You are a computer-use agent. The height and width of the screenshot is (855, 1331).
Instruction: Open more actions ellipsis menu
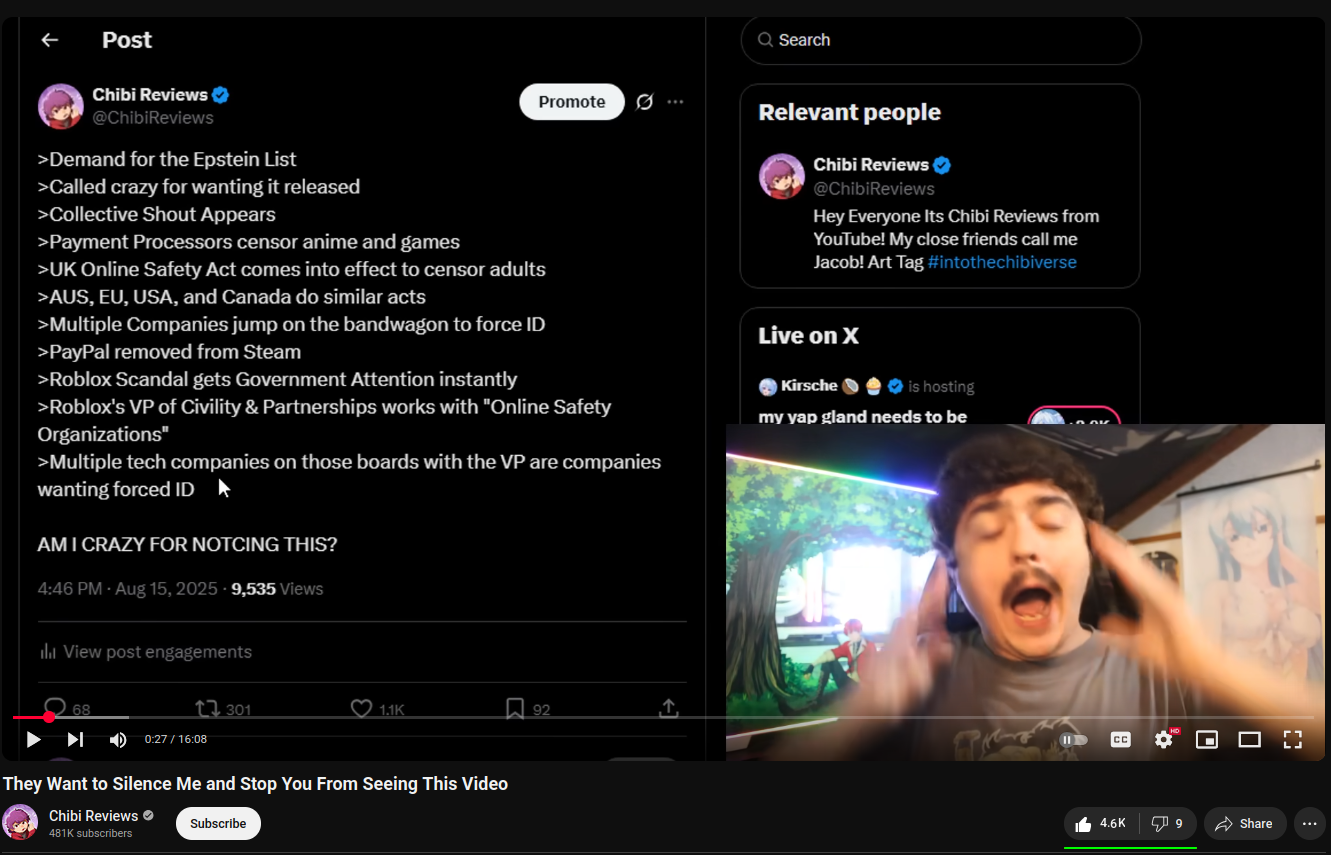point(1310,824)
